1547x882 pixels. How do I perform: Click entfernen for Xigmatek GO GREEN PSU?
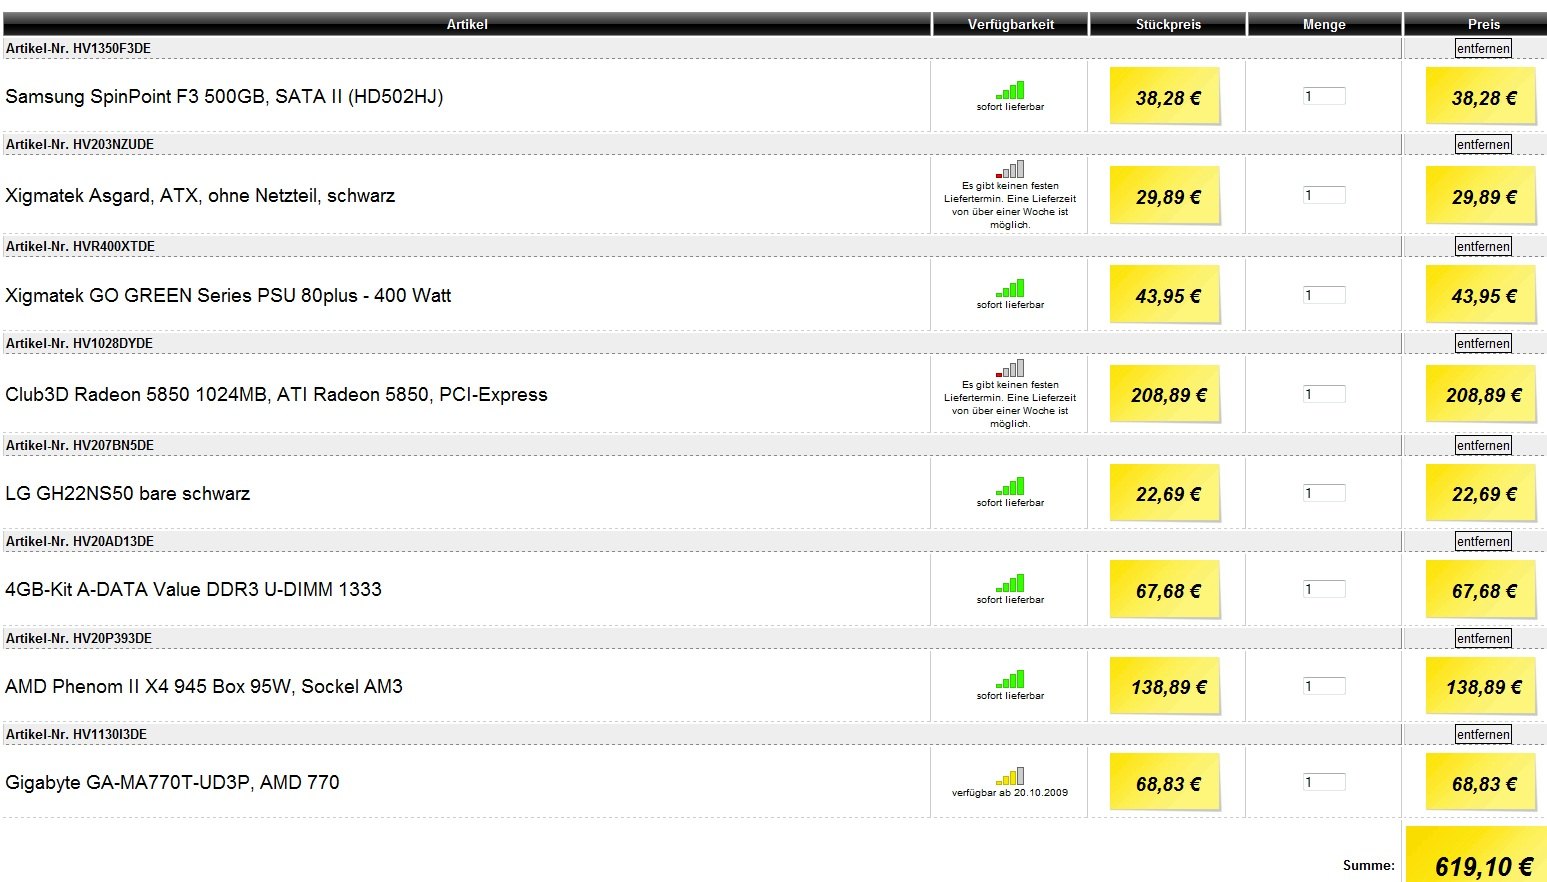point(1483,246)
